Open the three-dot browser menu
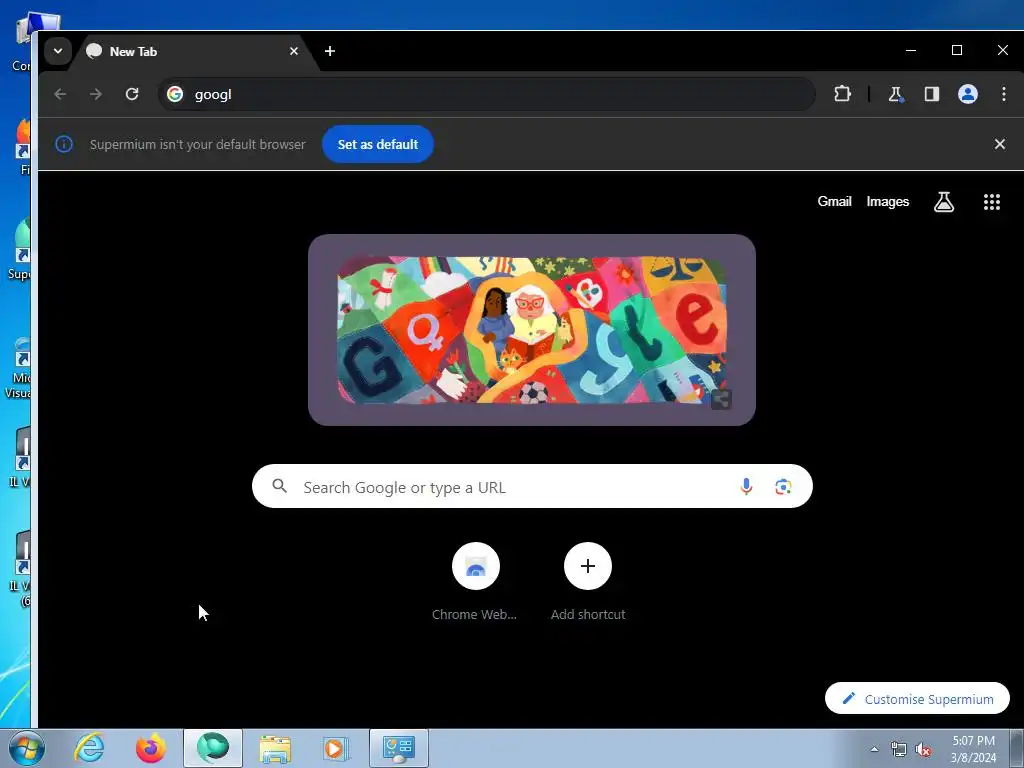This screenshot has width=1024, height=768. pyautogui.click(x=1004, y=94)
